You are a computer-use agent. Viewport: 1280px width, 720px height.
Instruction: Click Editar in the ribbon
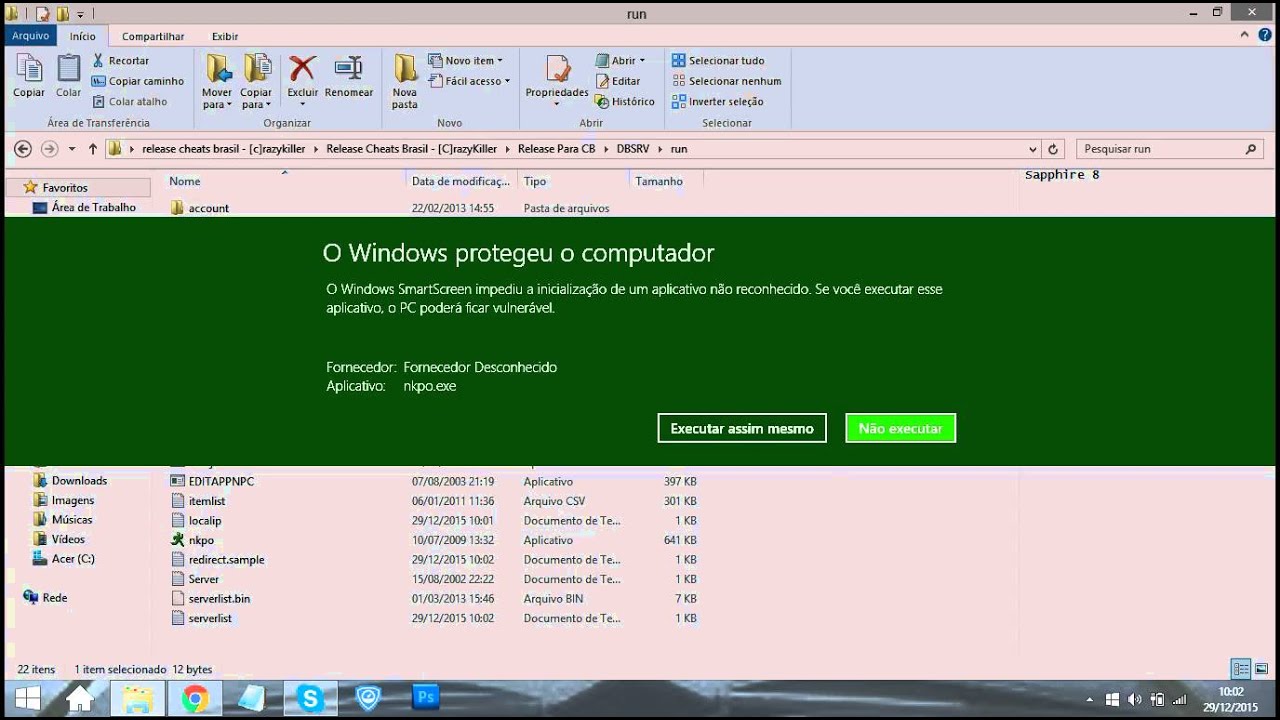pyautogui.click(x=618, y=81)
